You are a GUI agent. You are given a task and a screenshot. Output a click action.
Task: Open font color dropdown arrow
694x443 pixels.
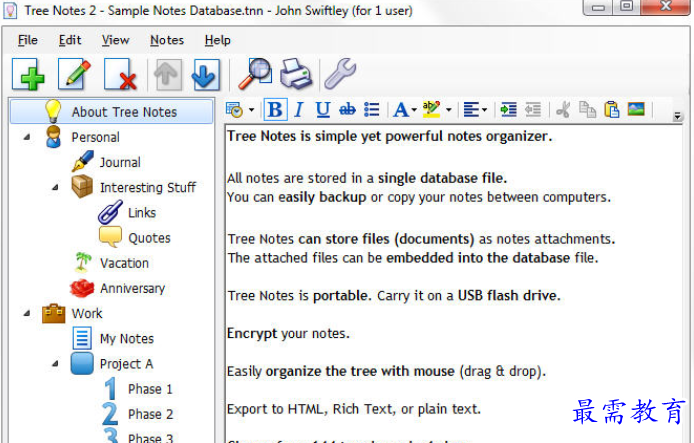[414, 110]
